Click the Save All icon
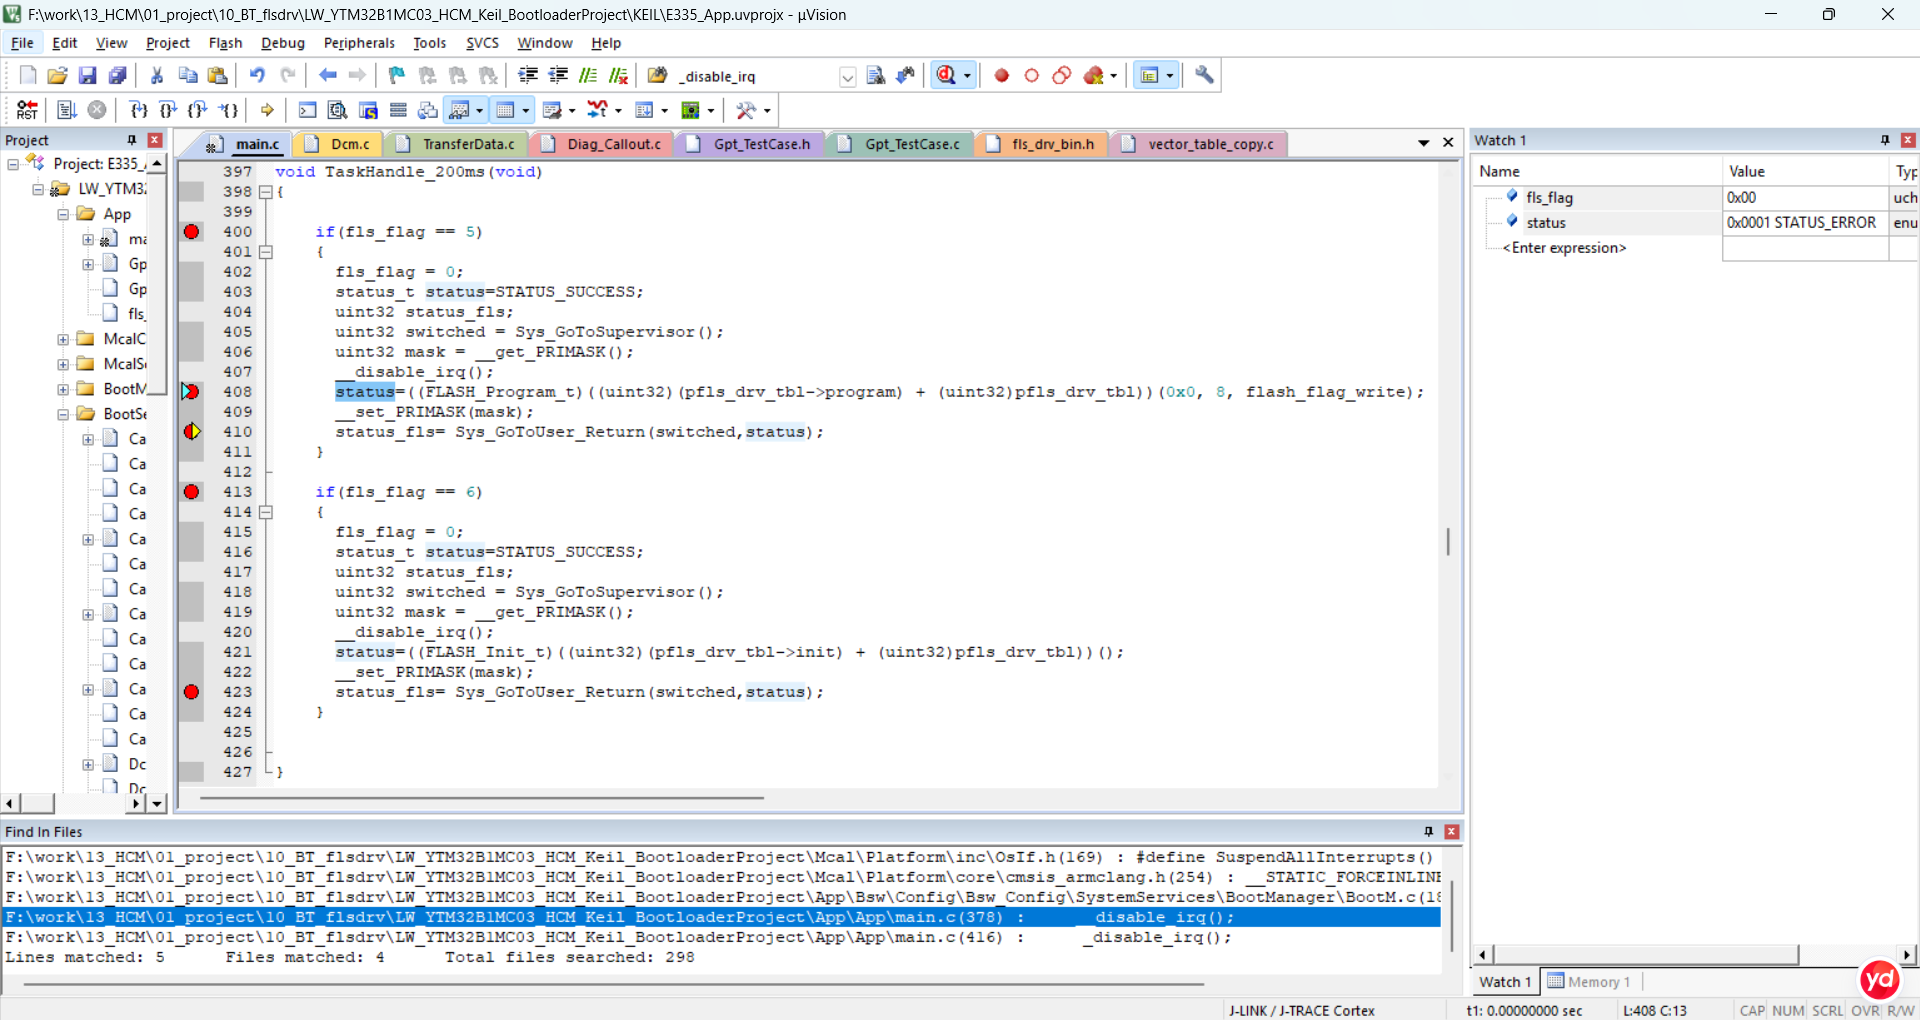Viewport: 1920px width, 1020px height. click(x=118, y=75)
